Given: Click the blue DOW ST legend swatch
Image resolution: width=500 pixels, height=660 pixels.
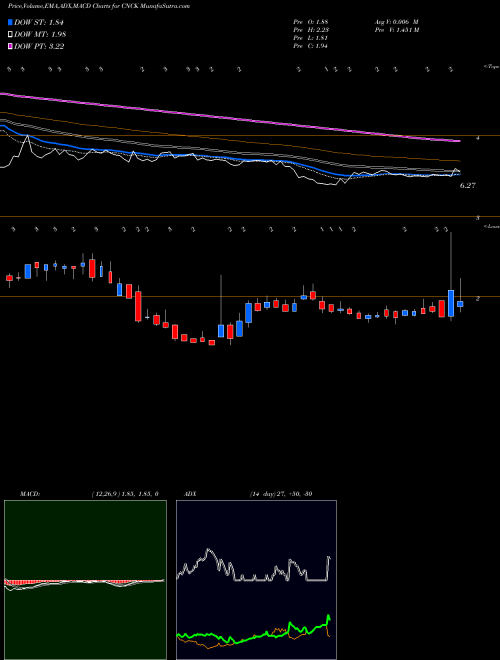Looking at the screenshot, I should [10, 22].
